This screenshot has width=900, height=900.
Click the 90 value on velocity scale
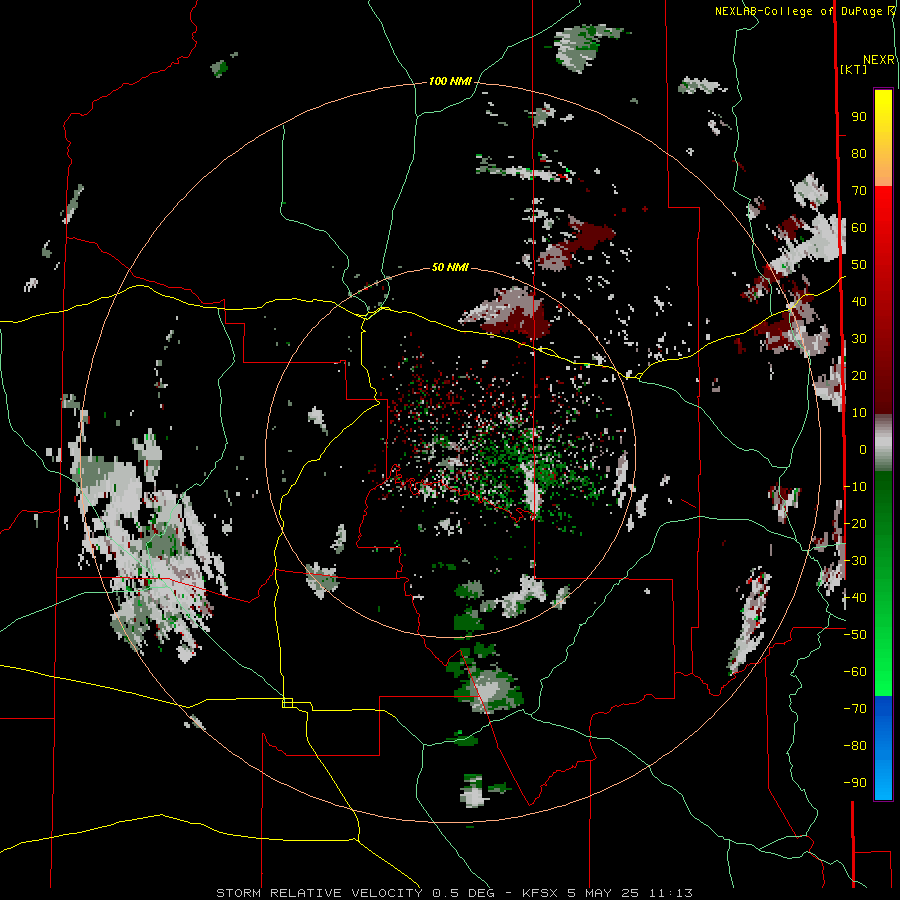(x=859, y=117)
